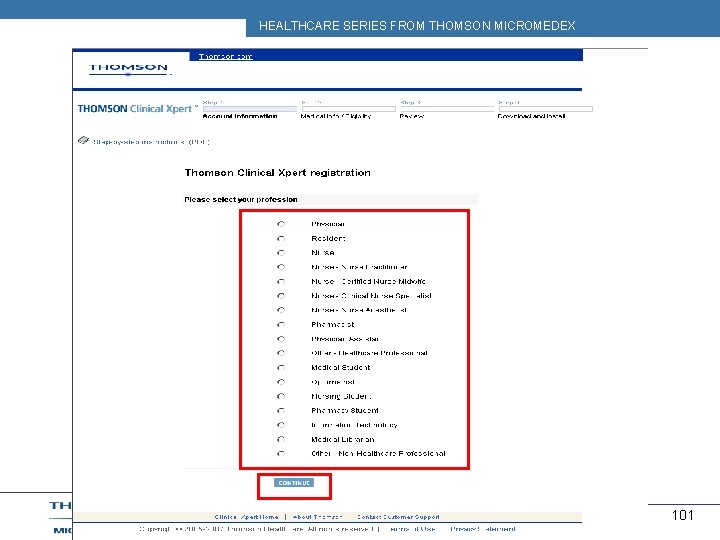The height and width of the screenshot is (540, 720).
Task: Click the slide page number 101
Action: [x=682, y=515]
